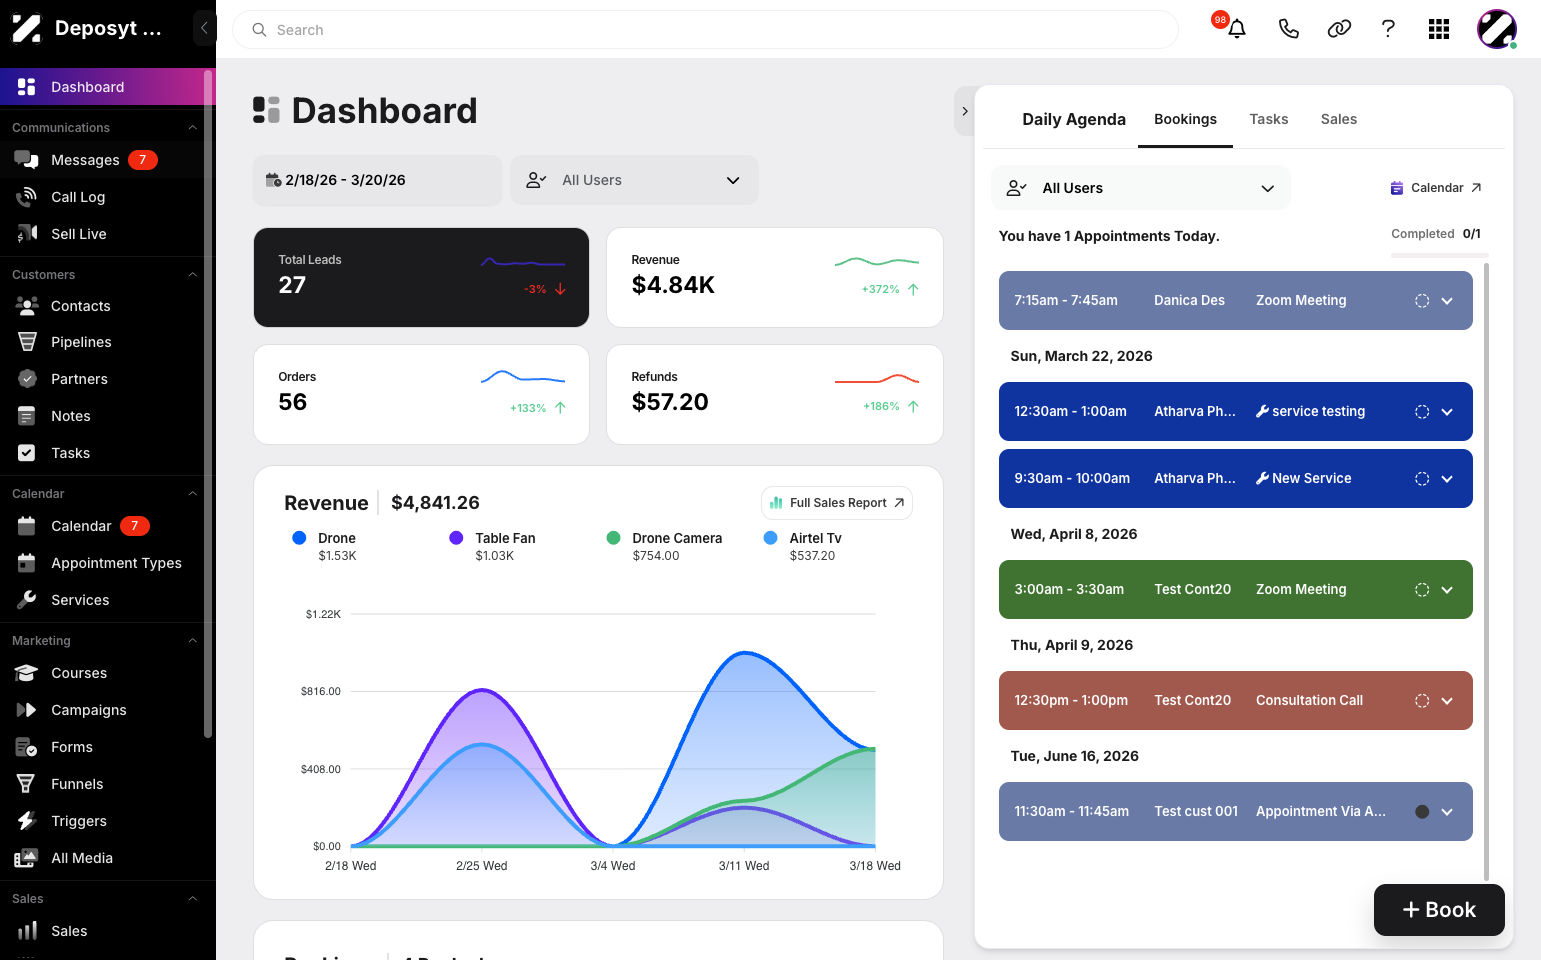Open the Refunds $57.20 card

tap(775, 394)
